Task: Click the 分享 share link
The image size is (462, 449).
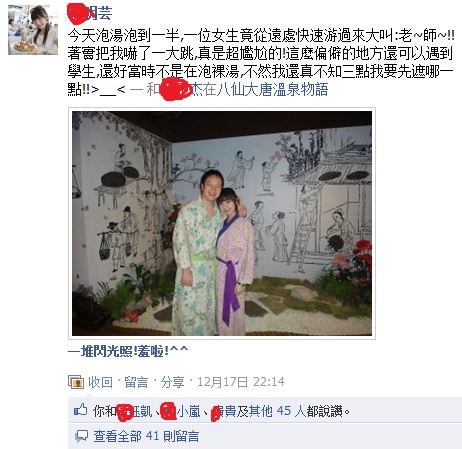Action: click(x=172, y=382)
